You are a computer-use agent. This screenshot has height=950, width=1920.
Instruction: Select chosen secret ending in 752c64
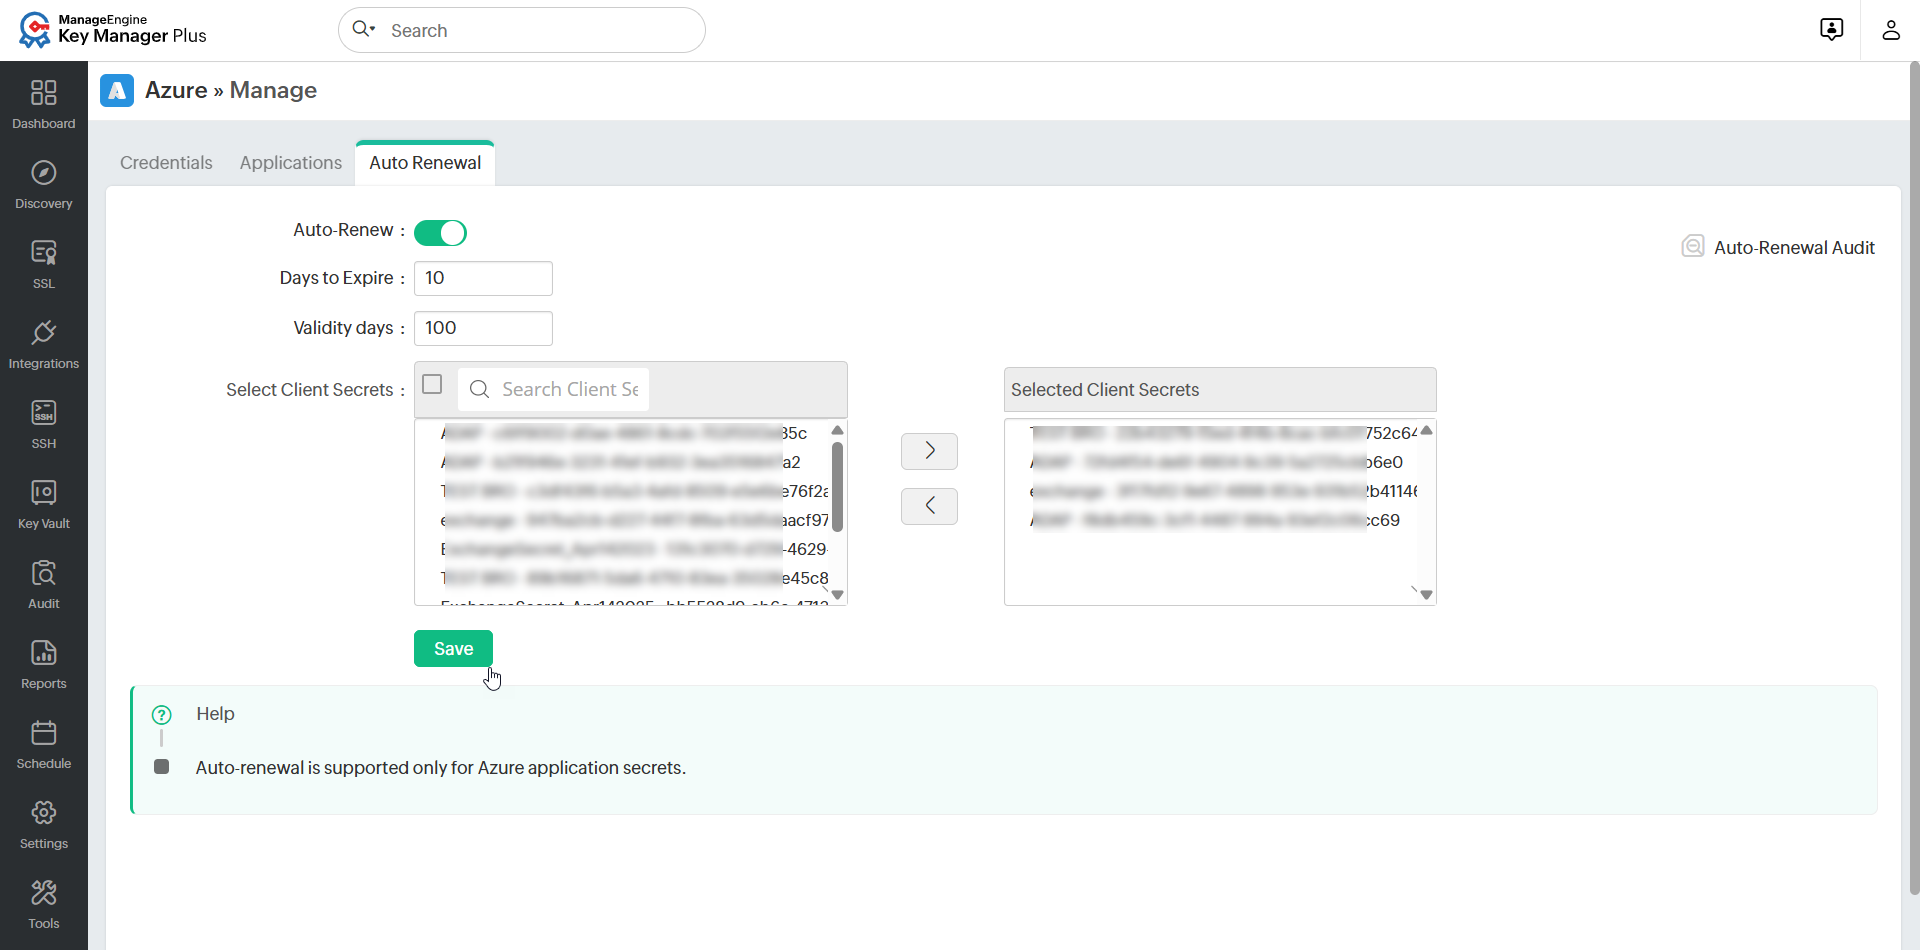[1224, 433]
